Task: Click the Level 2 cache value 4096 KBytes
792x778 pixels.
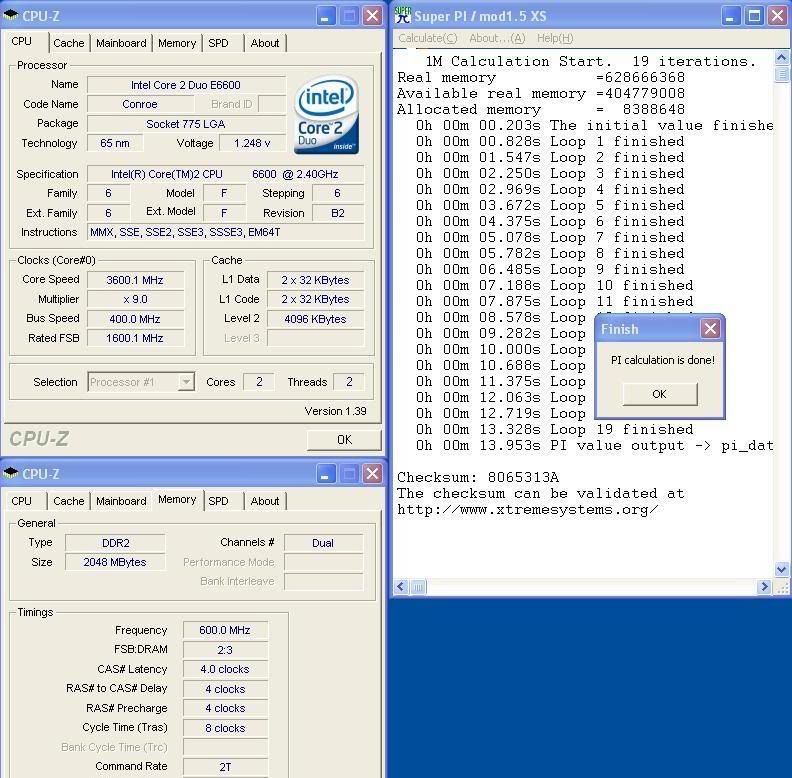Action: point(315,319)
